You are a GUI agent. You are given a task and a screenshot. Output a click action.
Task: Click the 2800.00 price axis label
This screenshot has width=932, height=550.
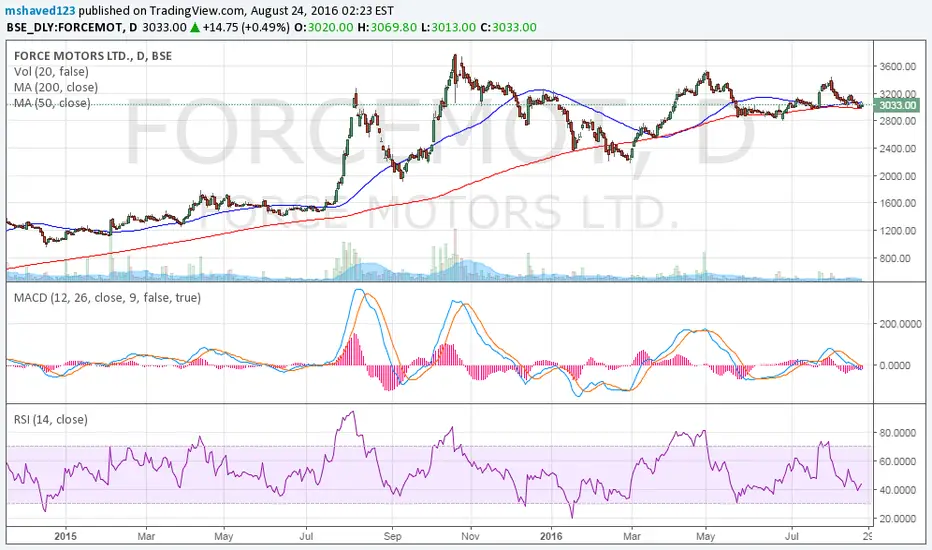tap(898, 121)
